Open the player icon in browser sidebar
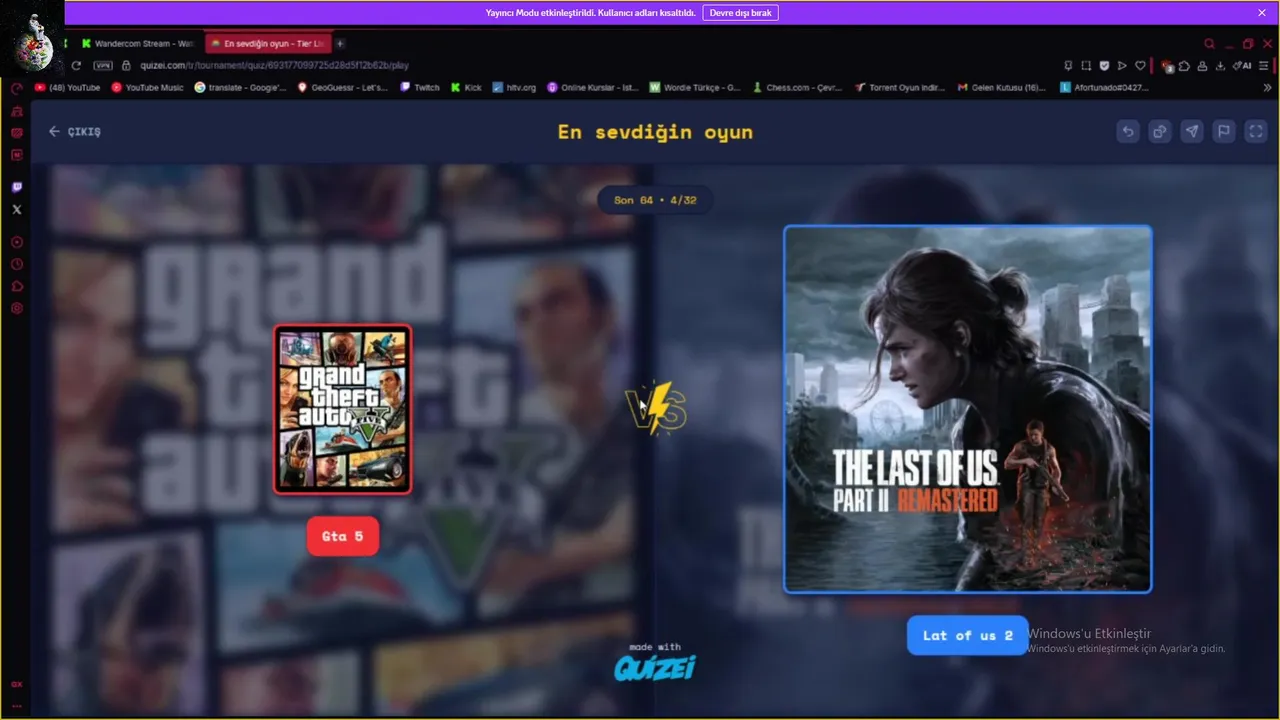1280x720 pixels. pyautogui.click(x=16, y=242)
